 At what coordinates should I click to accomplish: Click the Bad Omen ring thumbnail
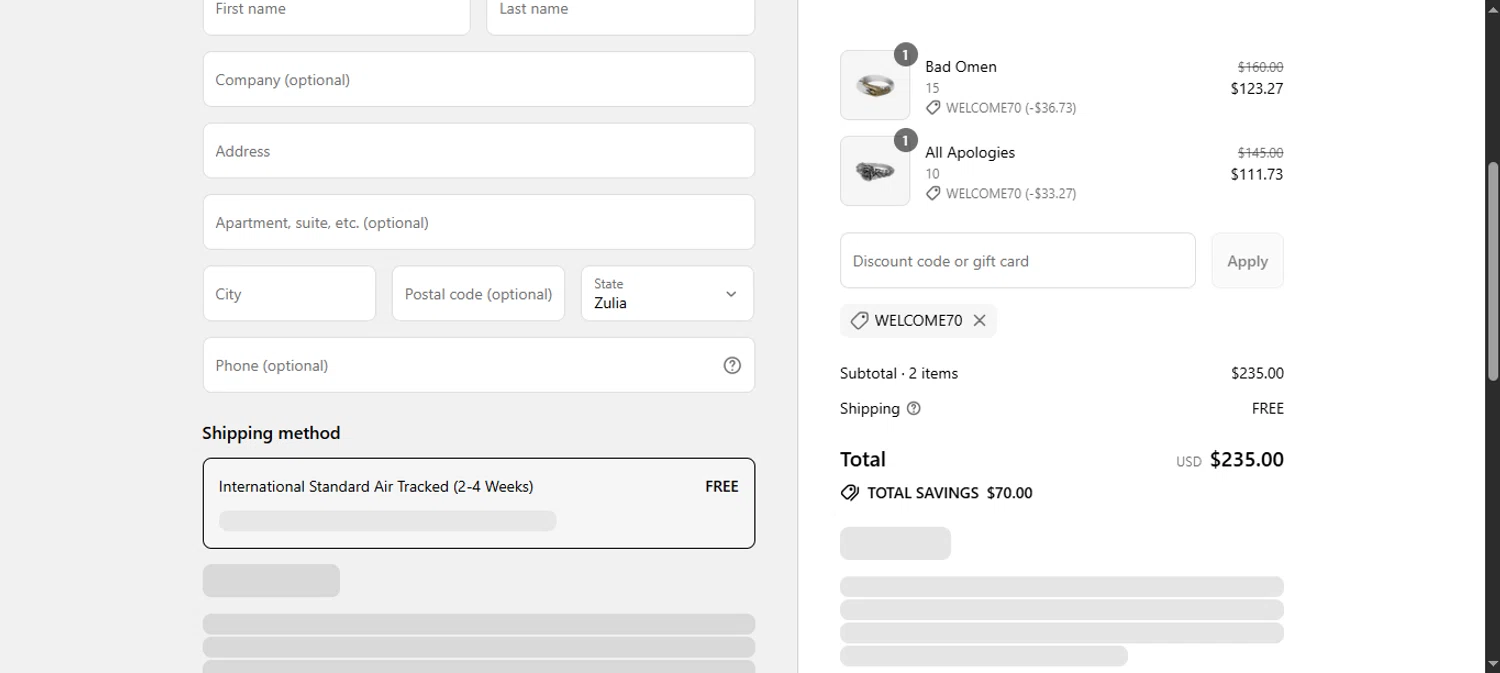tap(875, 85)
